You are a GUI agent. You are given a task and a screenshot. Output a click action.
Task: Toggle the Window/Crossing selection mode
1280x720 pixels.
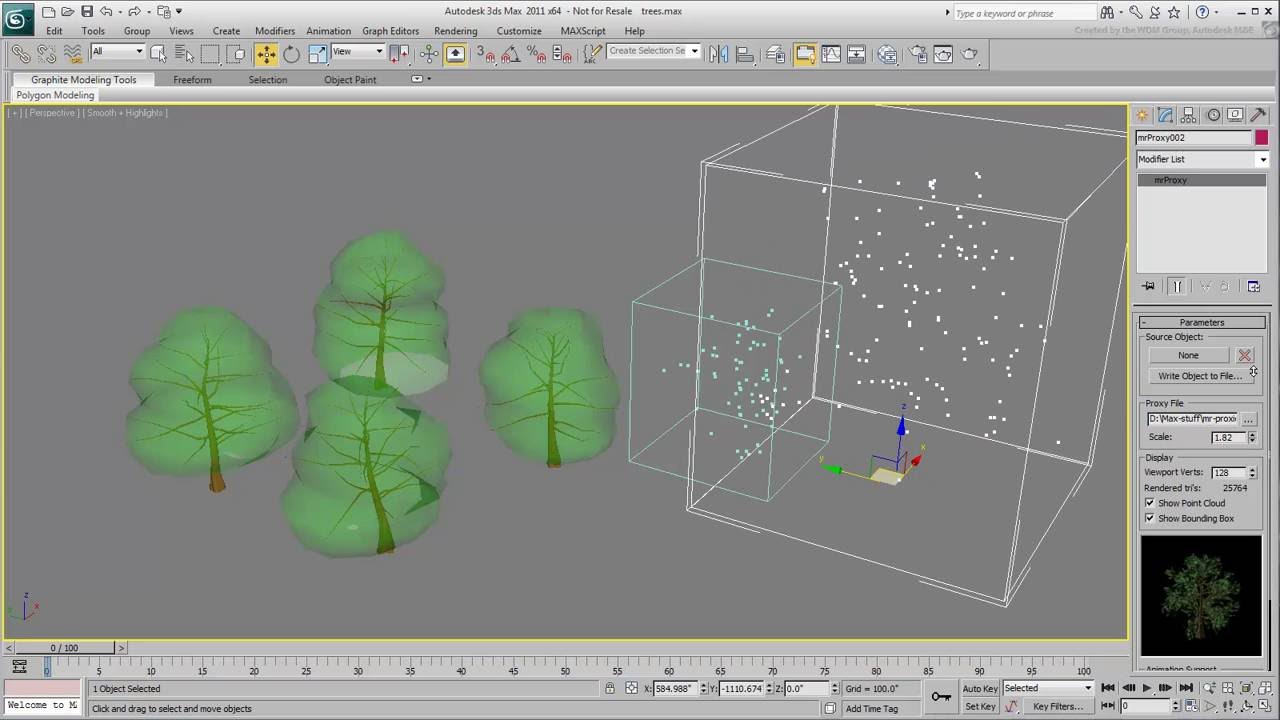[236, 54]
